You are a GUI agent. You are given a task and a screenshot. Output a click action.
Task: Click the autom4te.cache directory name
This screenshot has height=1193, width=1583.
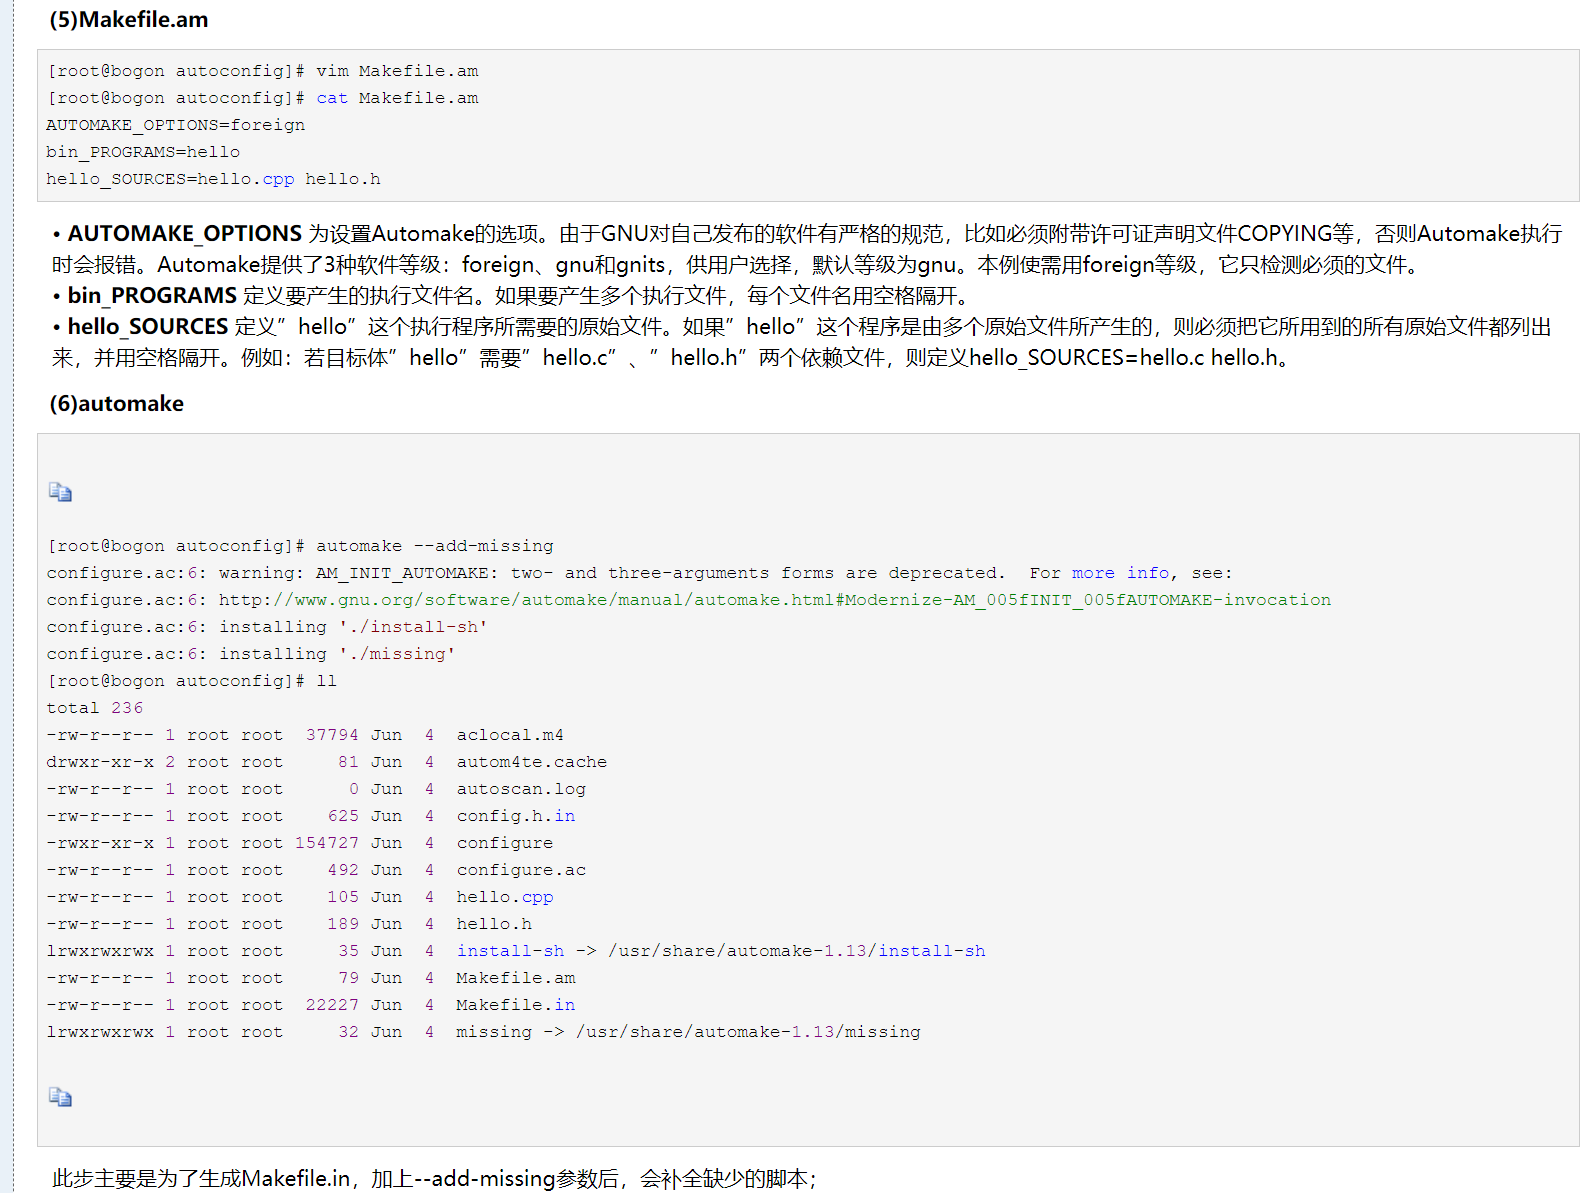click(x=532, y=762)
